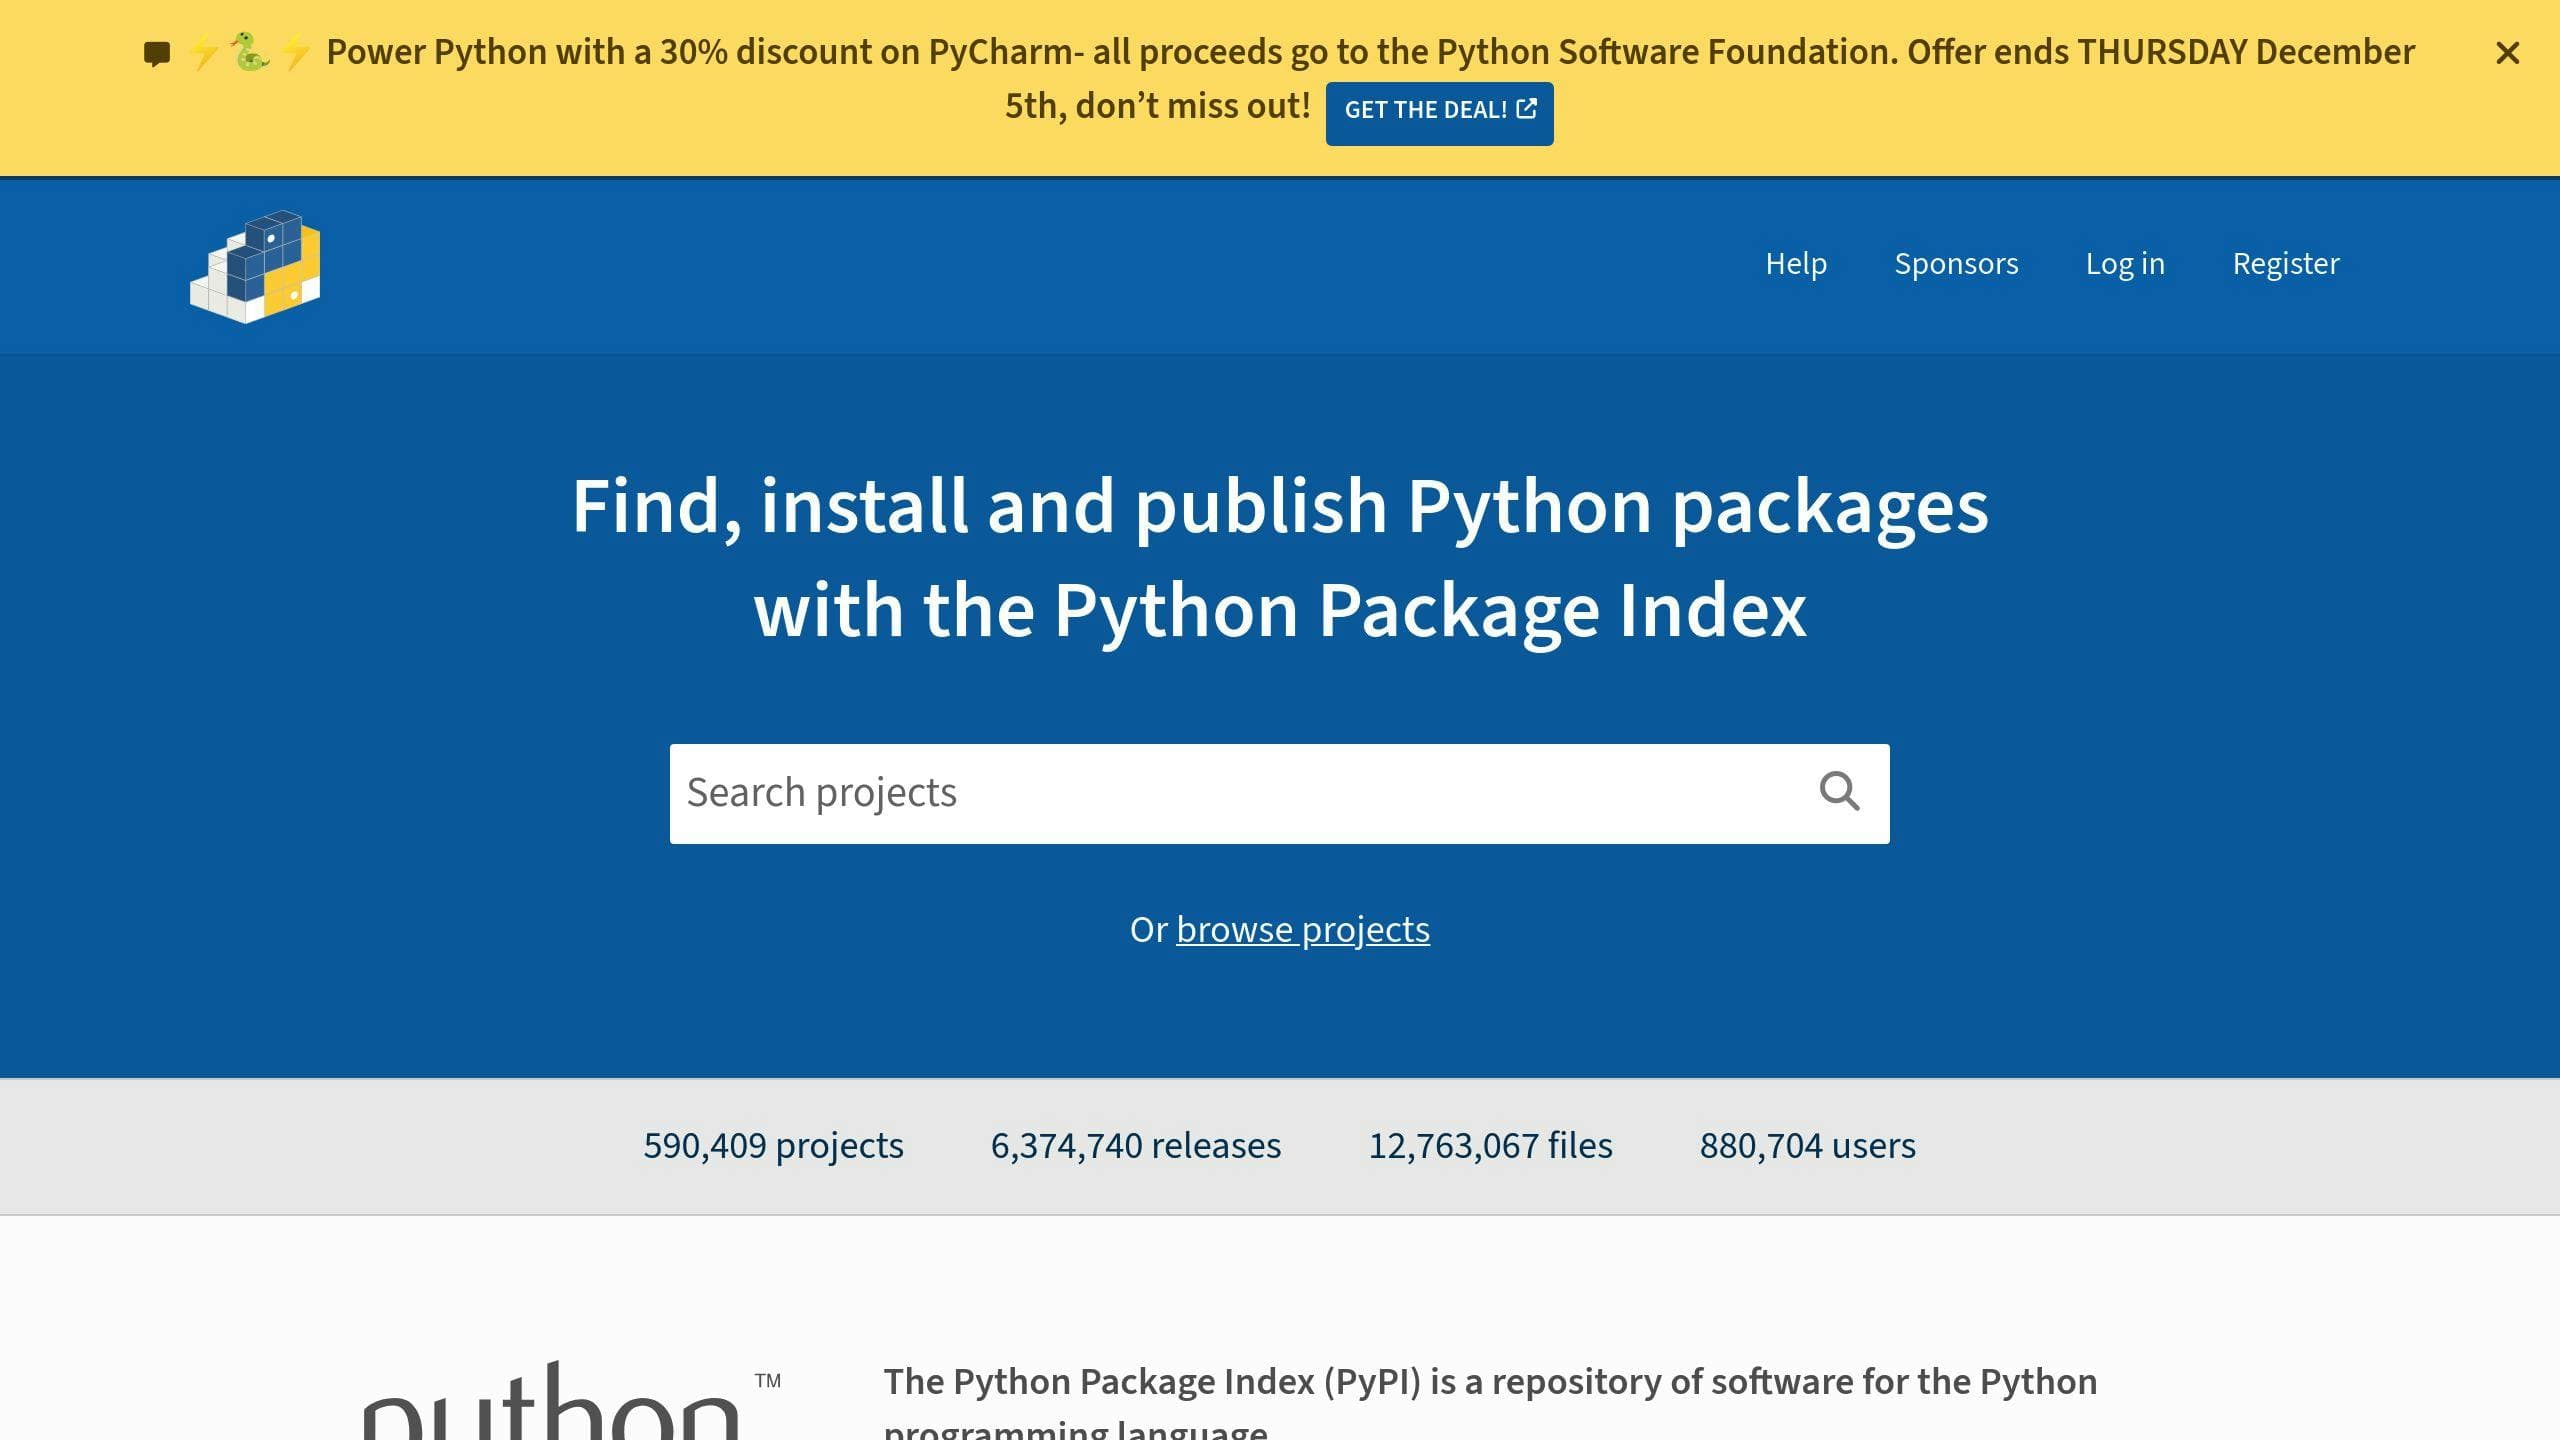Click the PyPI blocks logo
This screenshot has height=1440, width=2560.
pyautogui.click(x=255, y=265)
